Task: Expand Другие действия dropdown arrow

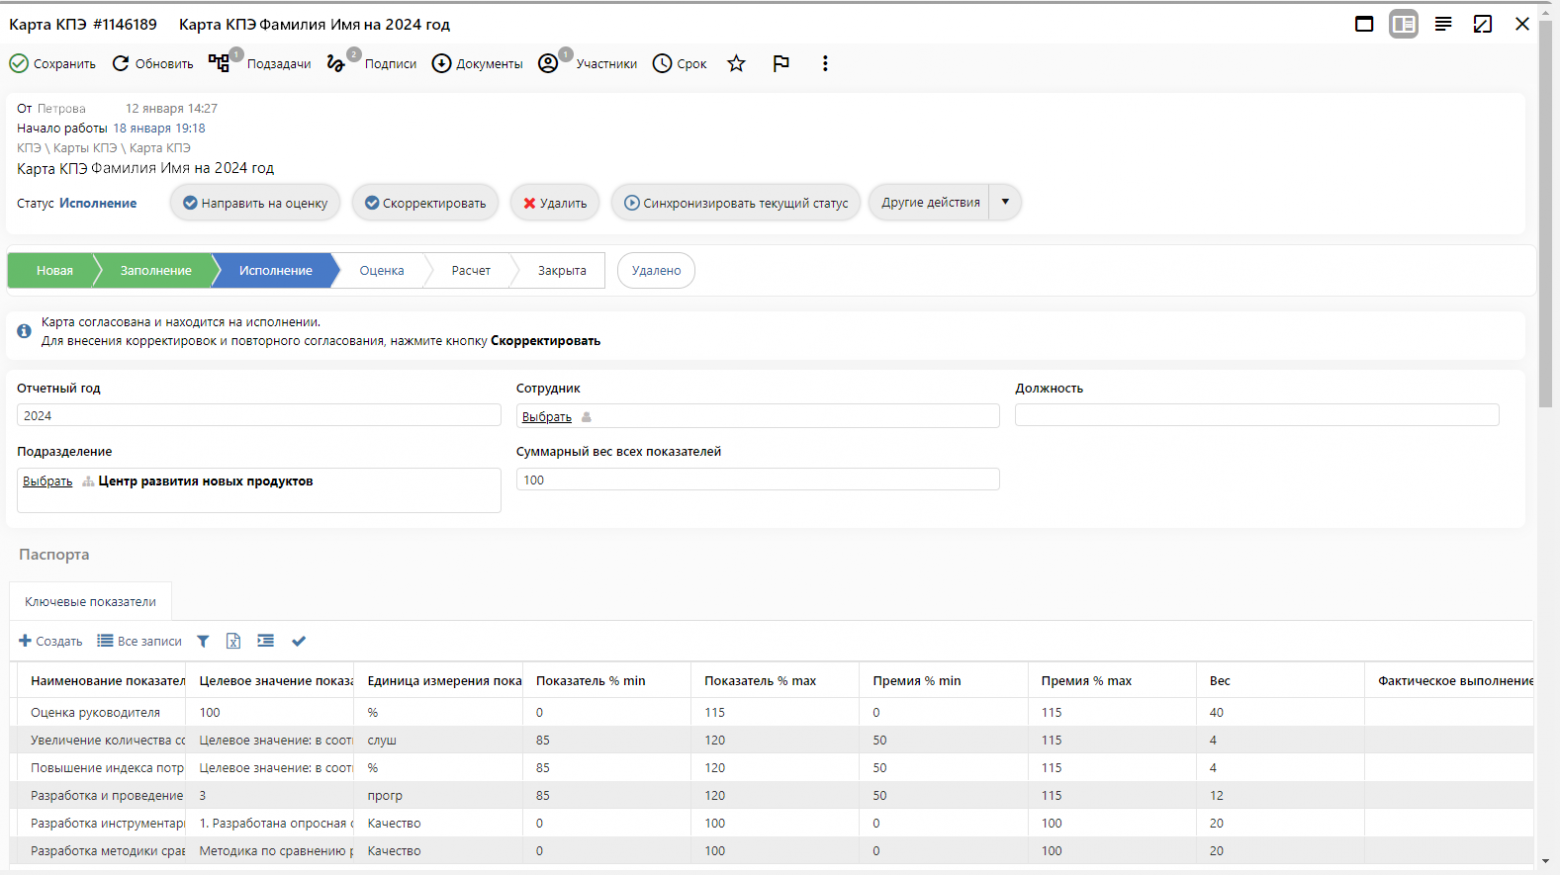Action: tap(1005, 202)
